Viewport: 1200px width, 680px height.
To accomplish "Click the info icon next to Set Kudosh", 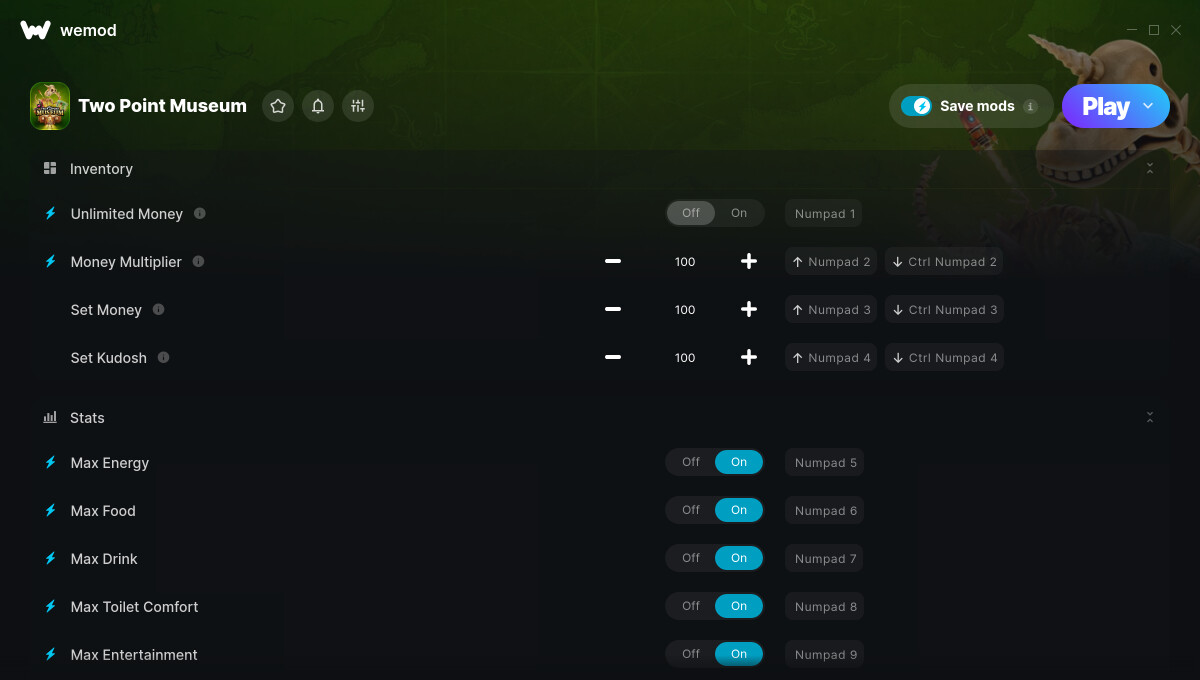I will tap(163, 357).
